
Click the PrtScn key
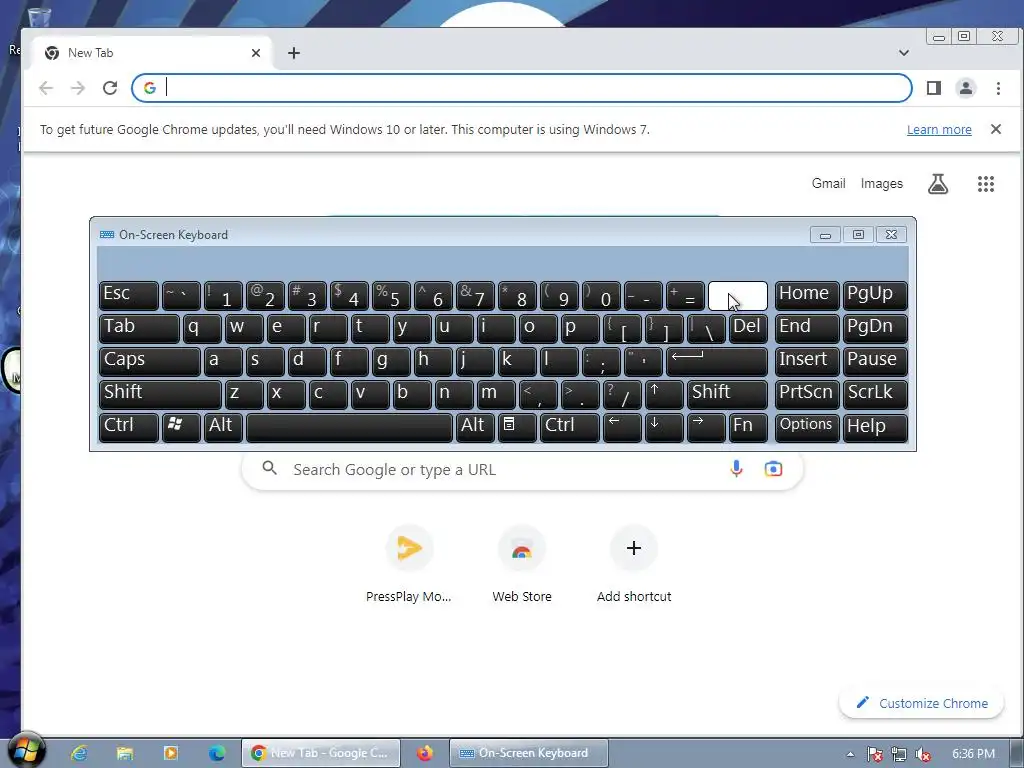(807, 394)
